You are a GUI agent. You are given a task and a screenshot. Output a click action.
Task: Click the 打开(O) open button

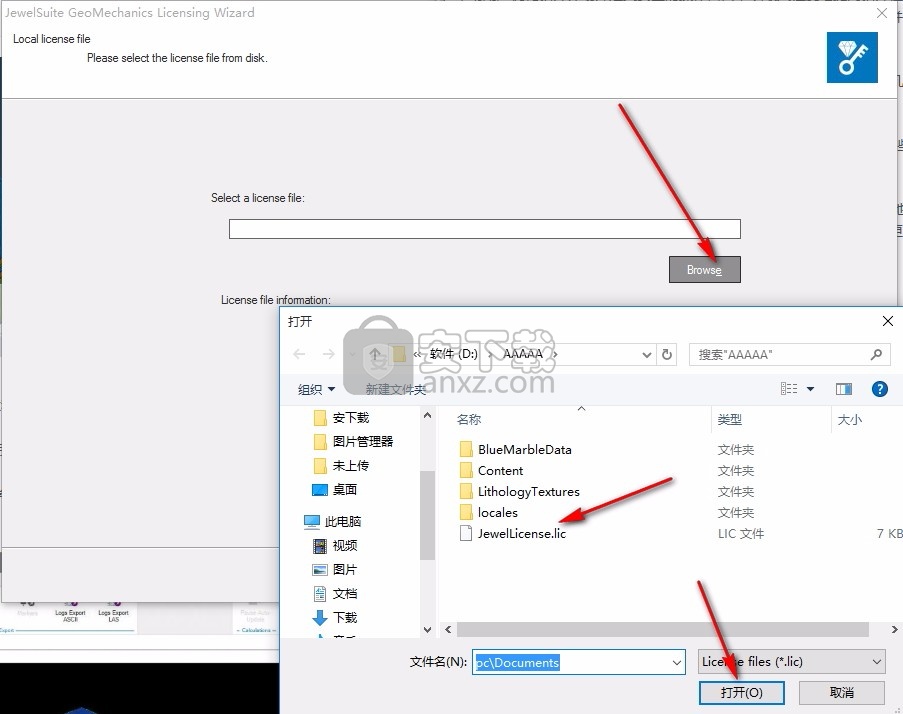point(741,693)
